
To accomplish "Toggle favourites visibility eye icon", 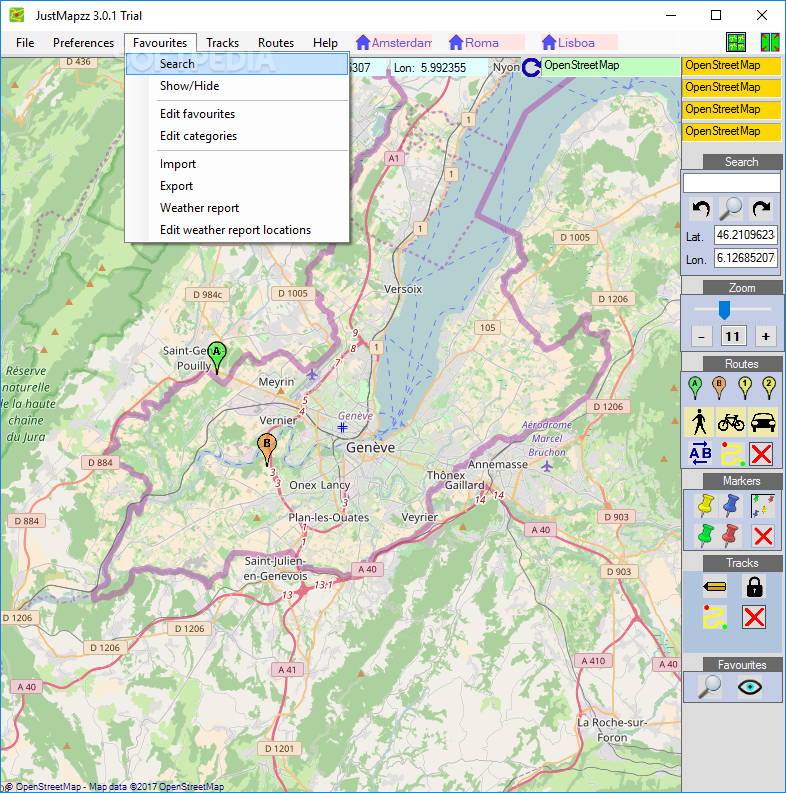I will pos(750,687).
